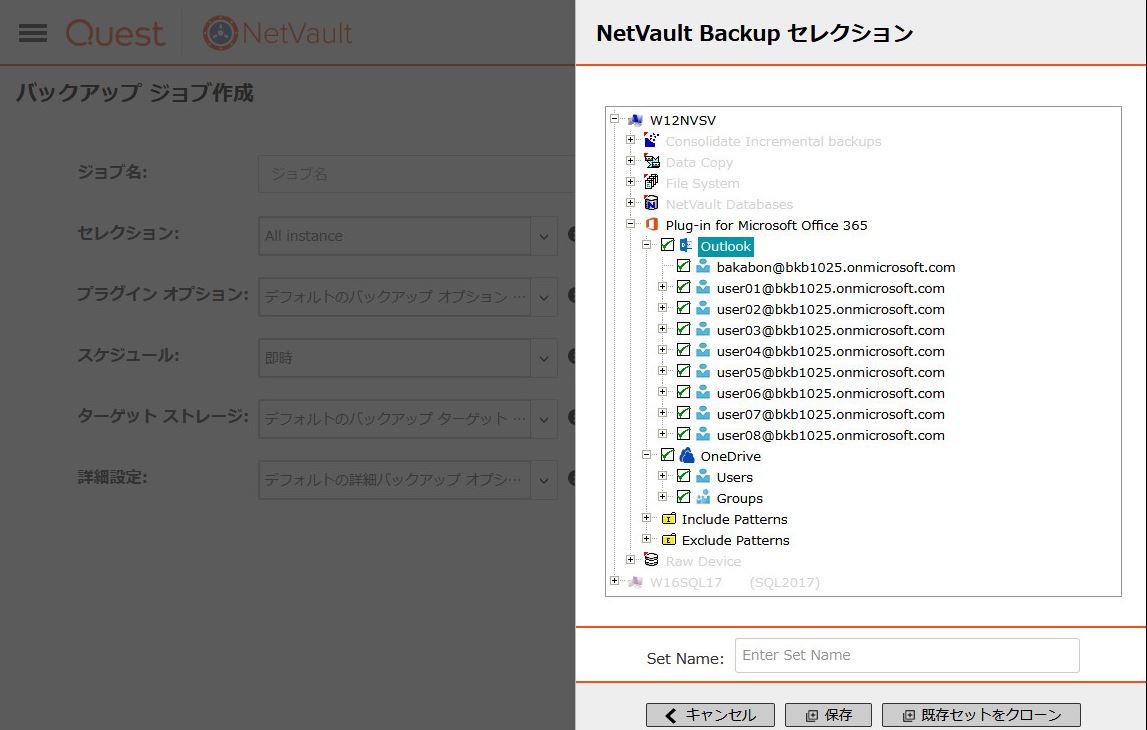Open the 詳細設定 dropdown

pyautogui.click(x=544, y=480)
